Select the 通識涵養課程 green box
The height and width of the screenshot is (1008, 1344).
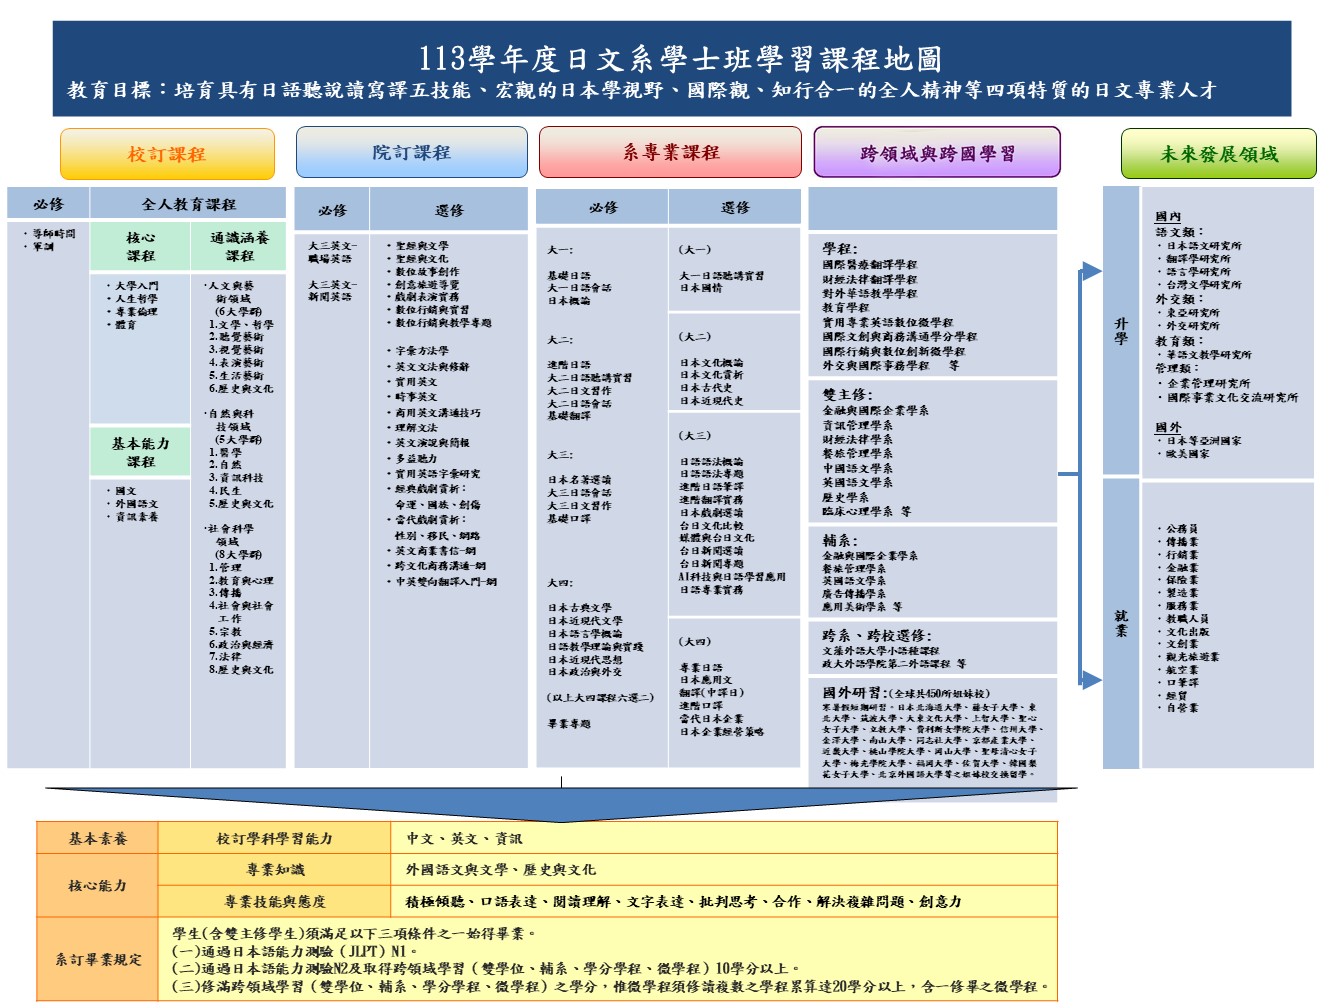[239, 246]
